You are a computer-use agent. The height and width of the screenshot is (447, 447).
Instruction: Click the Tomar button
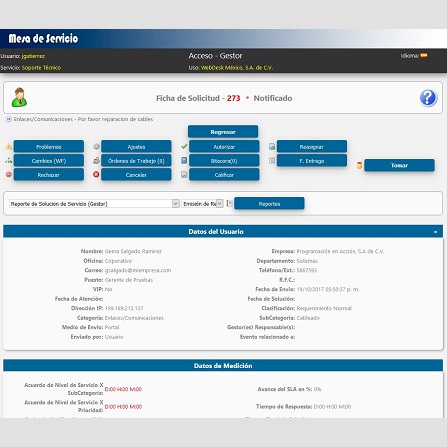click(x=399, y=165)
